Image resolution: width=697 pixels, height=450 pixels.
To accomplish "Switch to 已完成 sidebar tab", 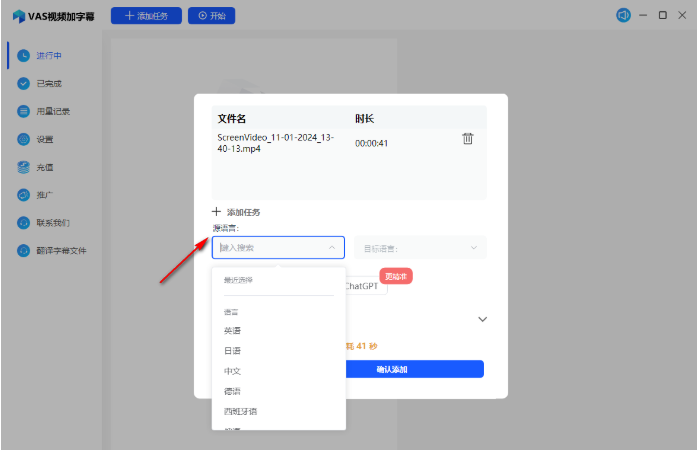I will (x=49, y=84).
